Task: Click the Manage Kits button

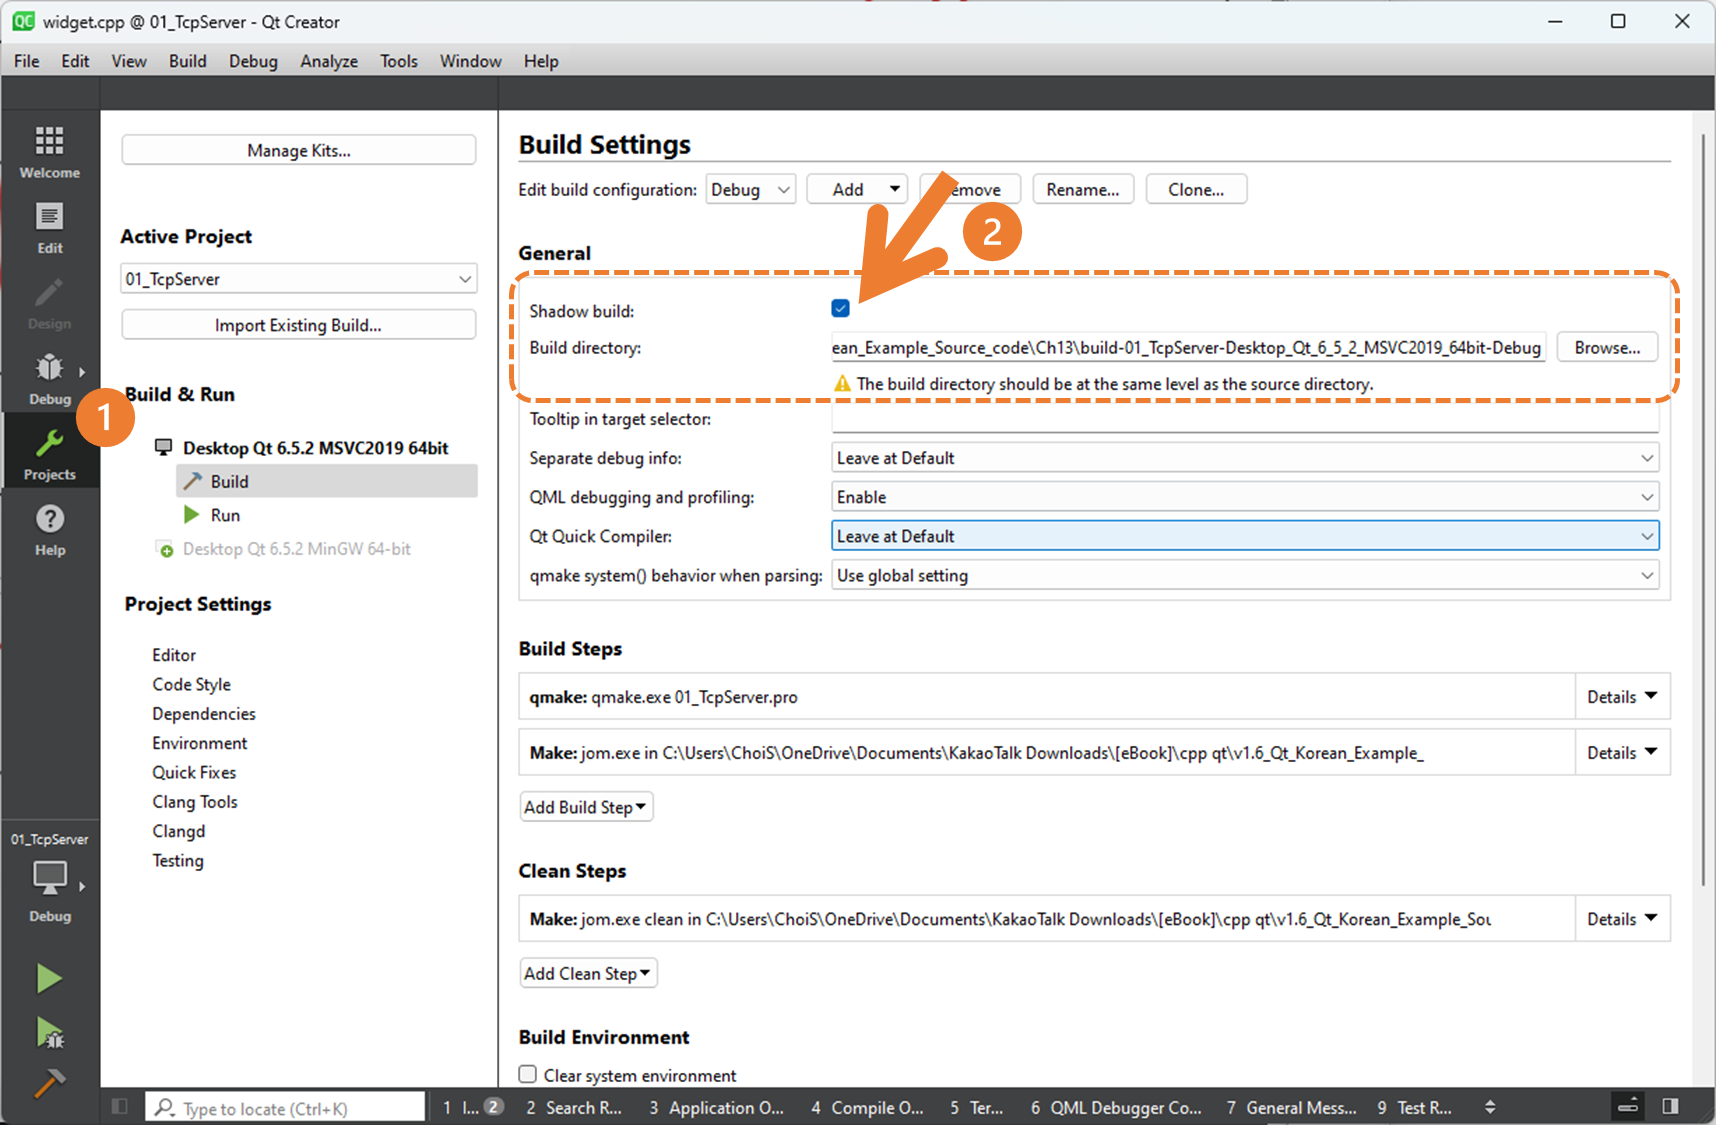Action: [298, 150]
